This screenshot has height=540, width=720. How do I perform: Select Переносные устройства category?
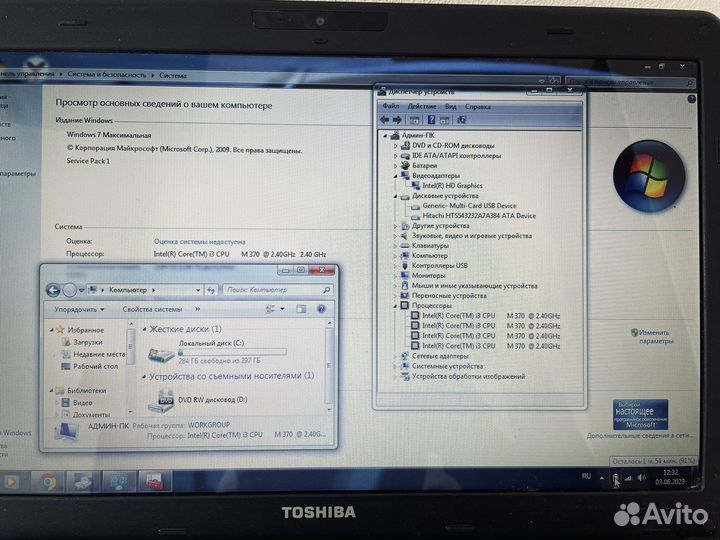(449, 296)
